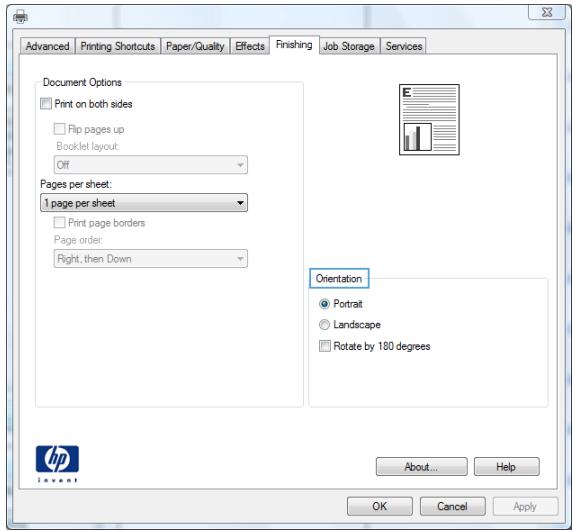Screen dimensions: 573x531
Task: Click the Apply button
Action: click(525, 507)
